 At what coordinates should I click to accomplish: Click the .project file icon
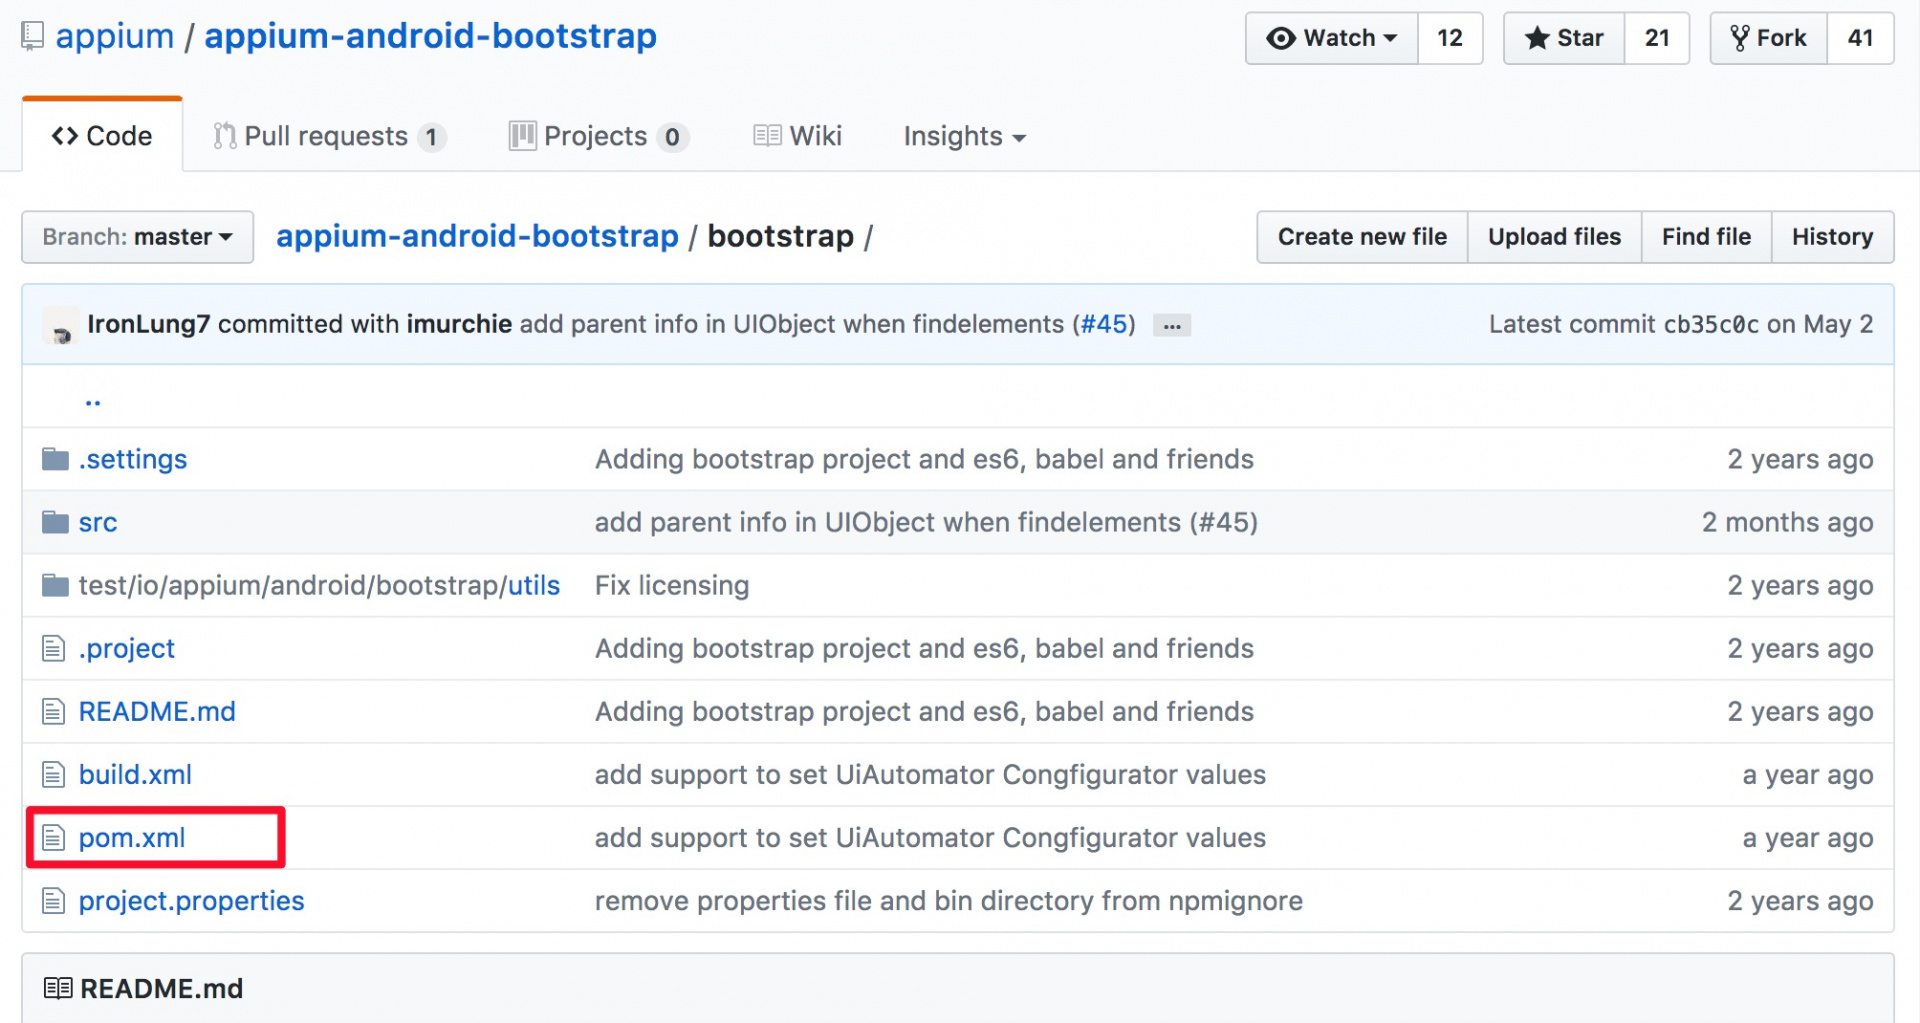(53, 648)
